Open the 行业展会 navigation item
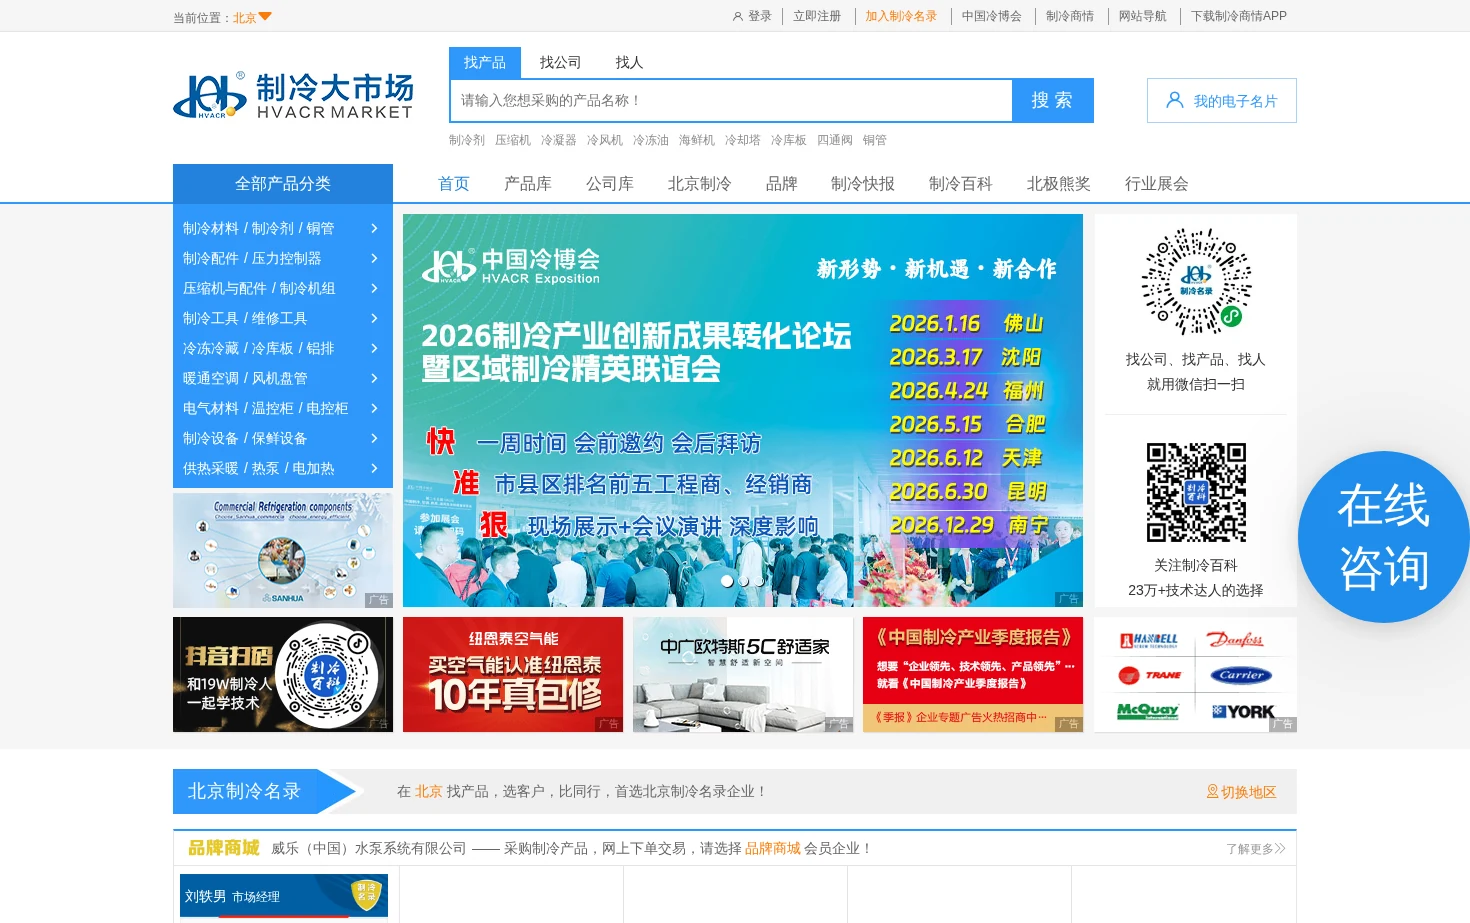 pos(1157,184)
